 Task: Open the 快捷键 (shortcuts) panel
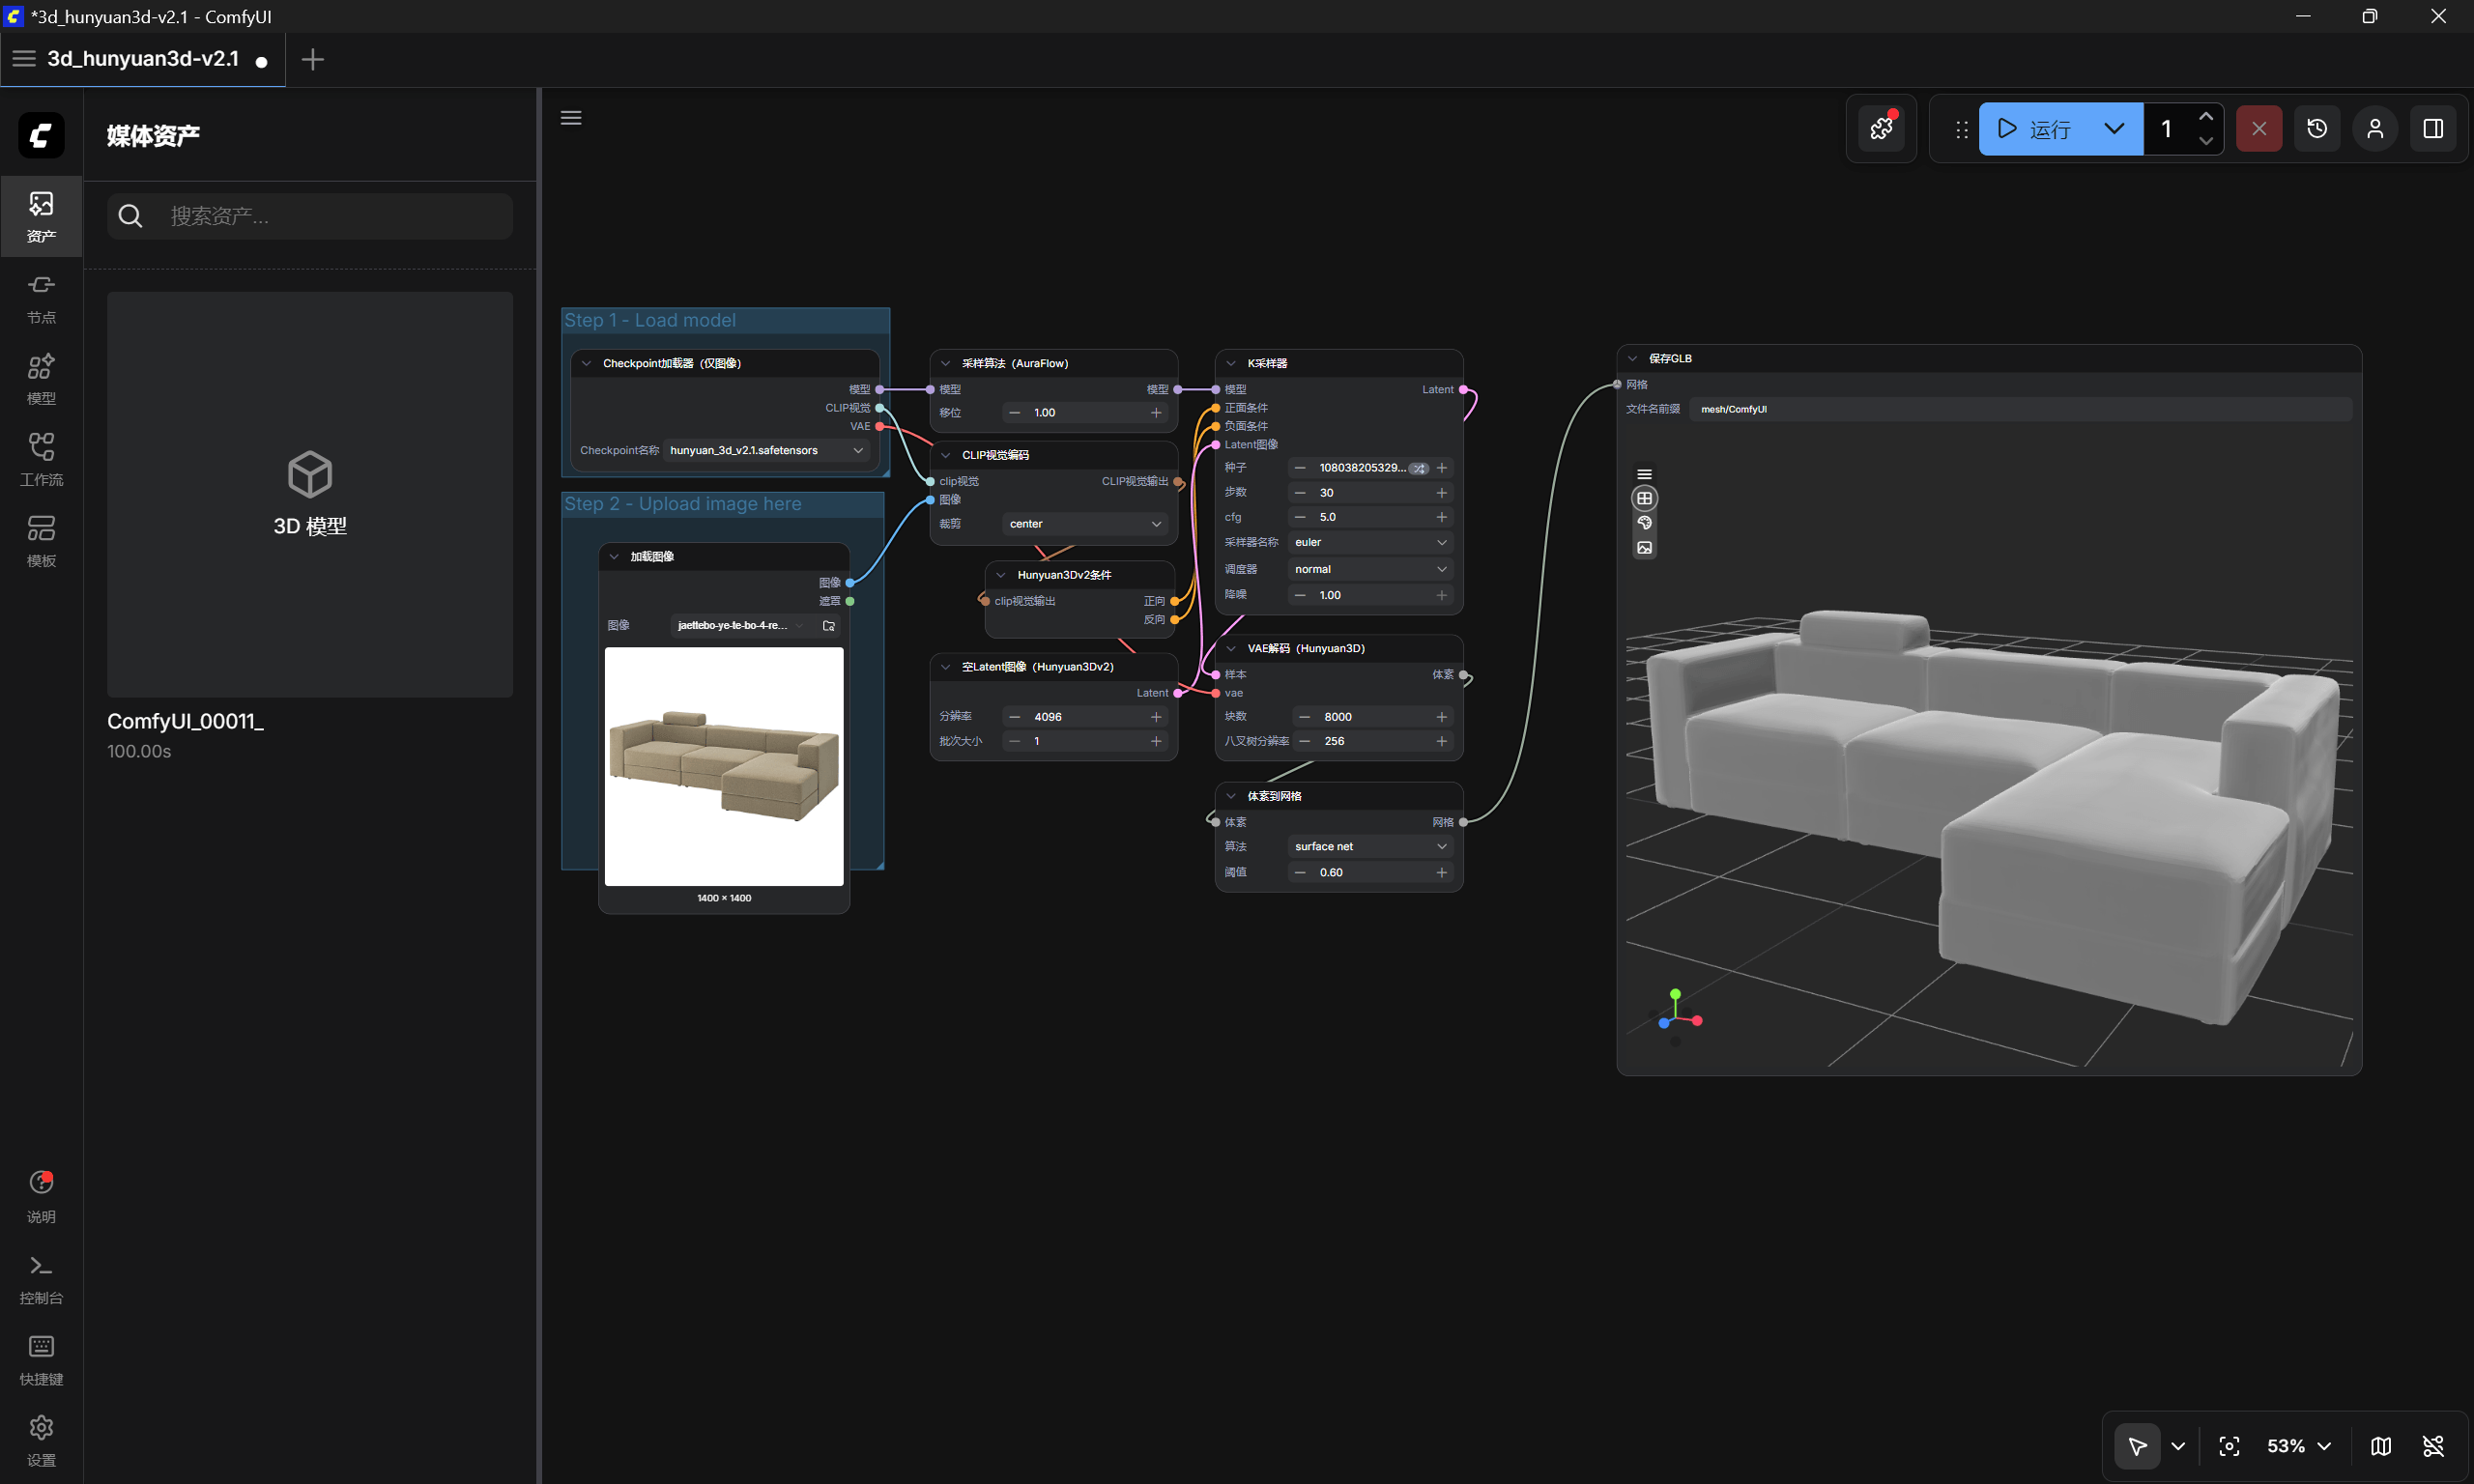click(41, 1360)
